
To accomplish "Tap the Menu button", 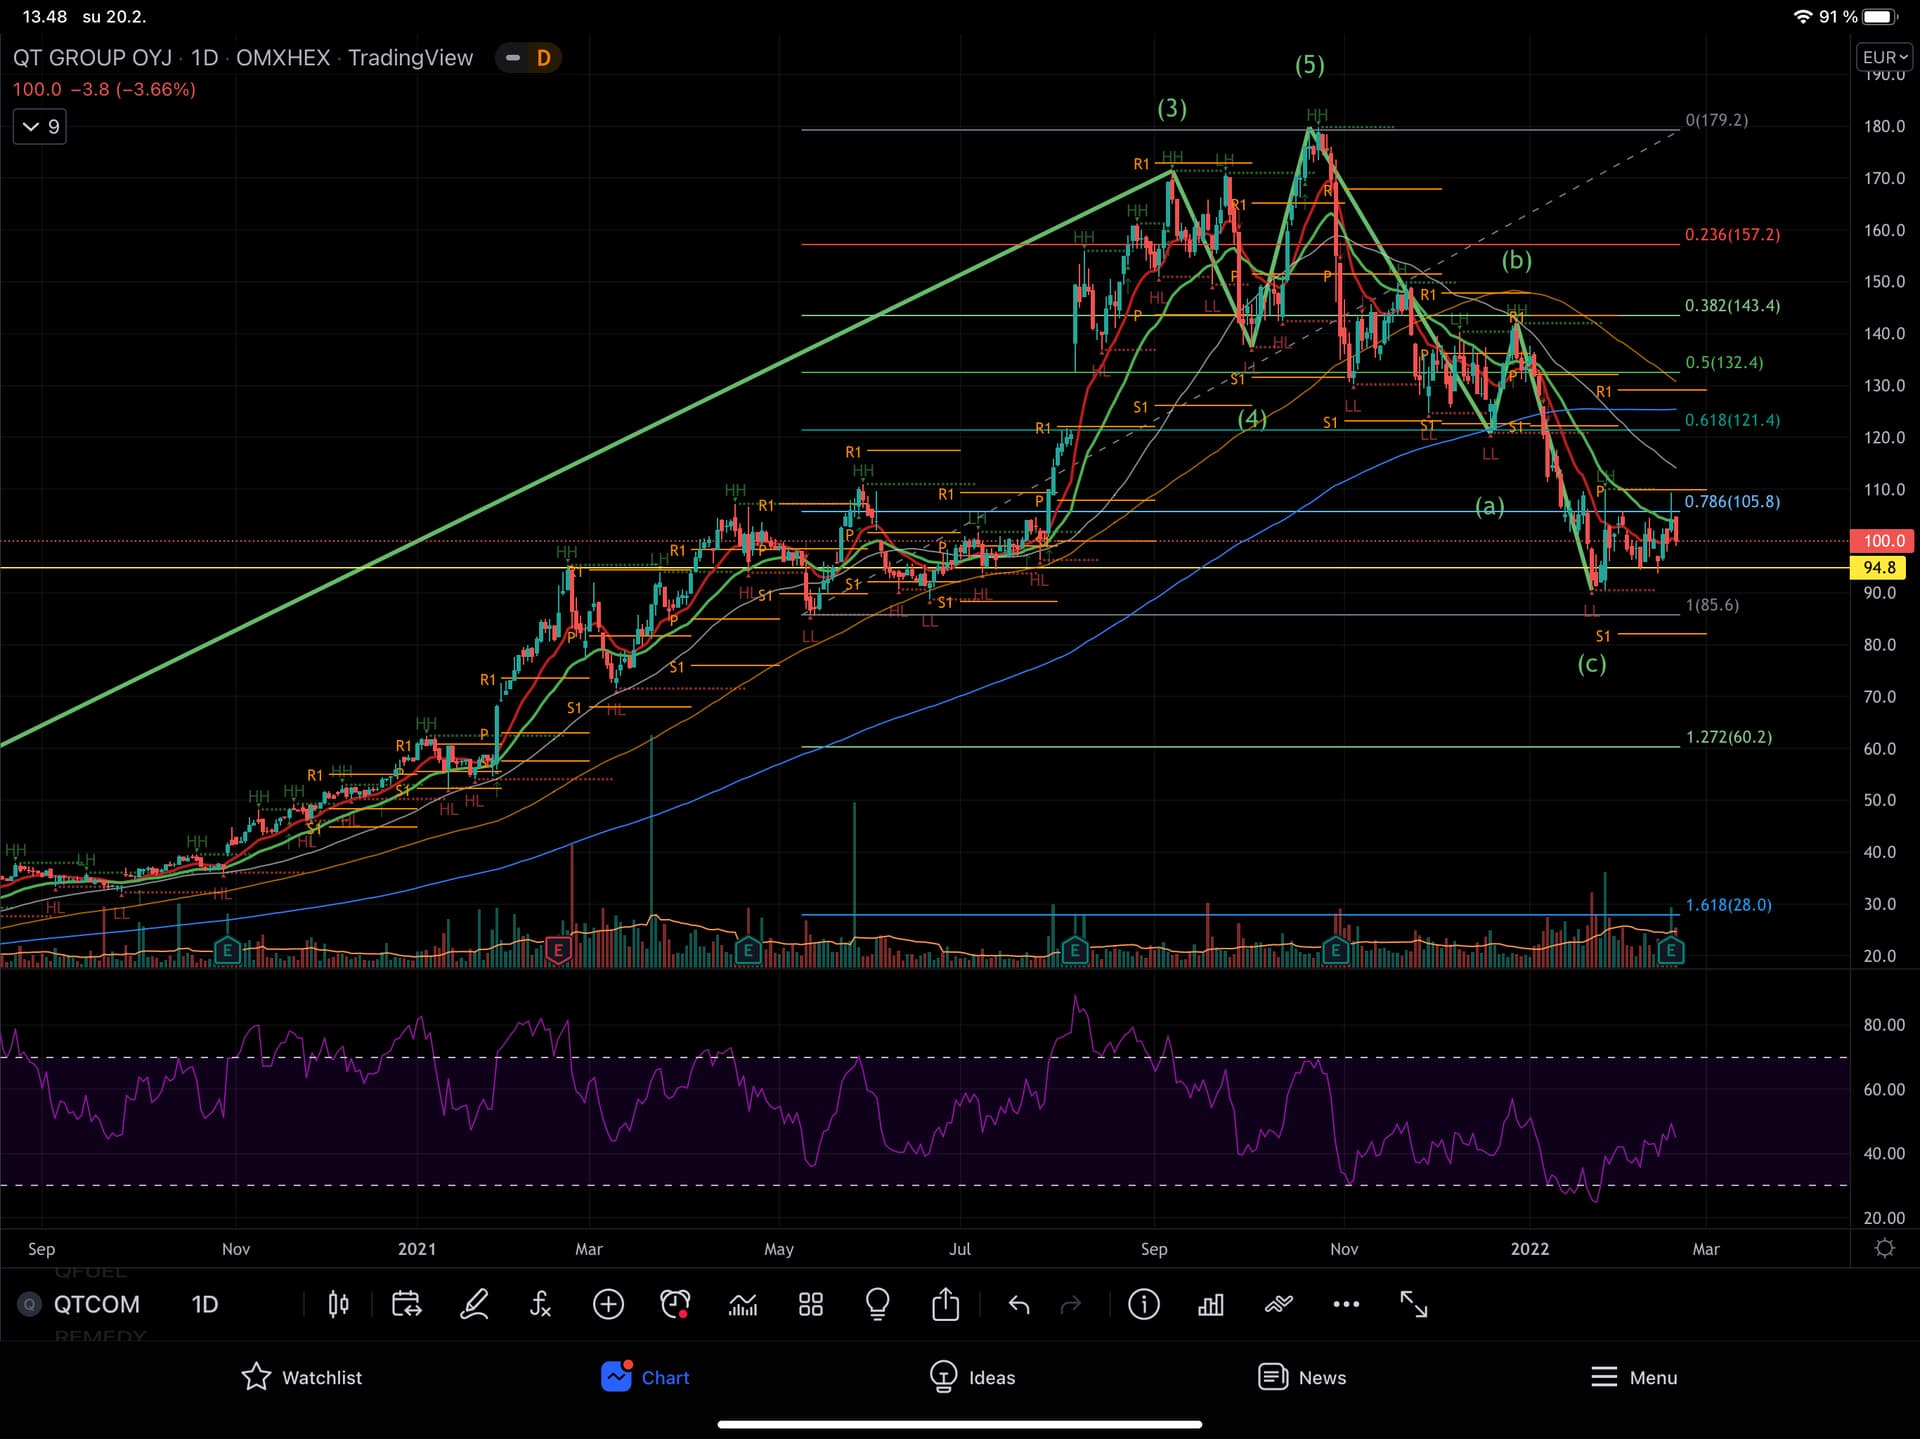I will pyautogui.click(x=1633, y=1377).
